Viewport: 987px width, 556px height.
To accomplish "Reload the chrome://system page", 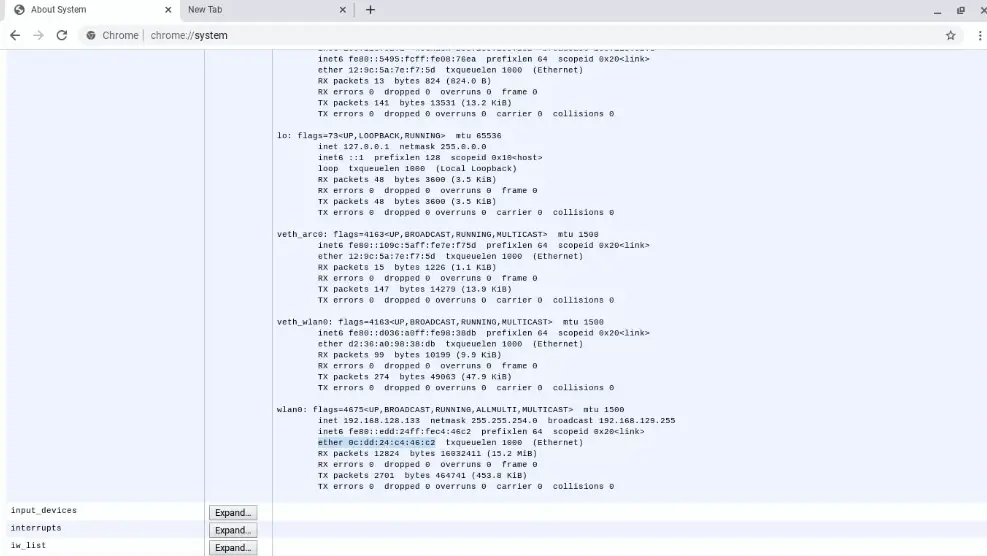I will click(x=62, y=35).
